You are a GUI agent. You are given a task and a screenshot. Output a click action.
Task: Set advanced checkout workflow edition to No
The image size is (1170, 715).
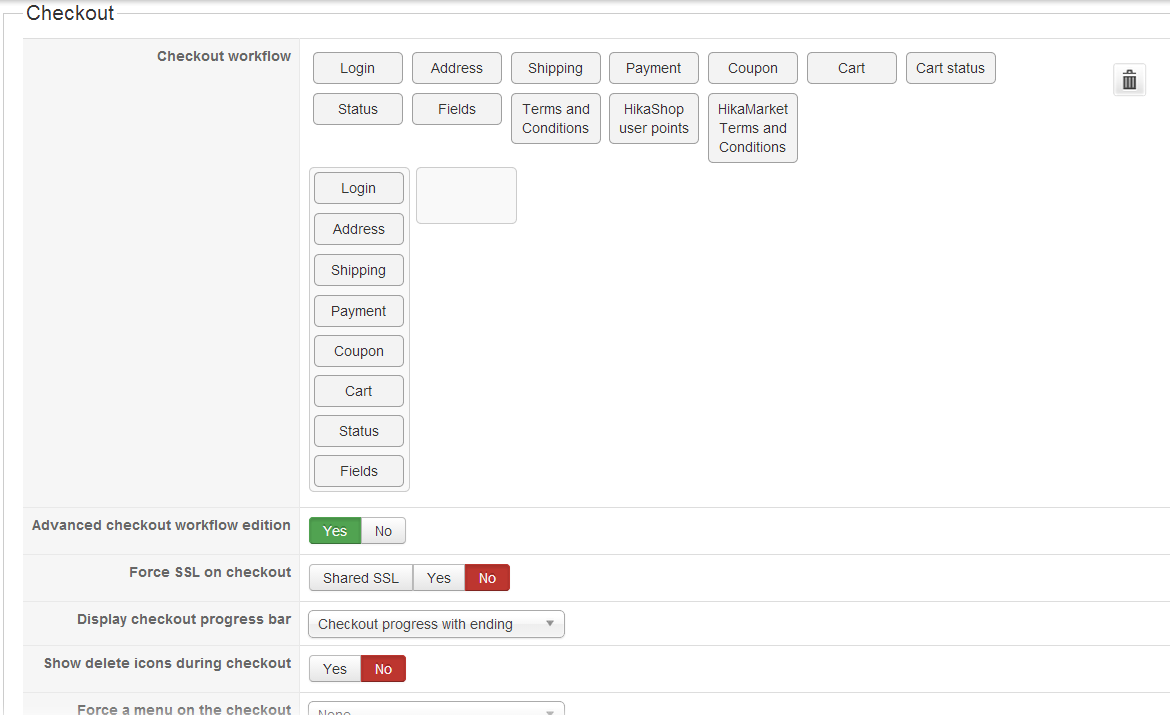click(383, 531)
